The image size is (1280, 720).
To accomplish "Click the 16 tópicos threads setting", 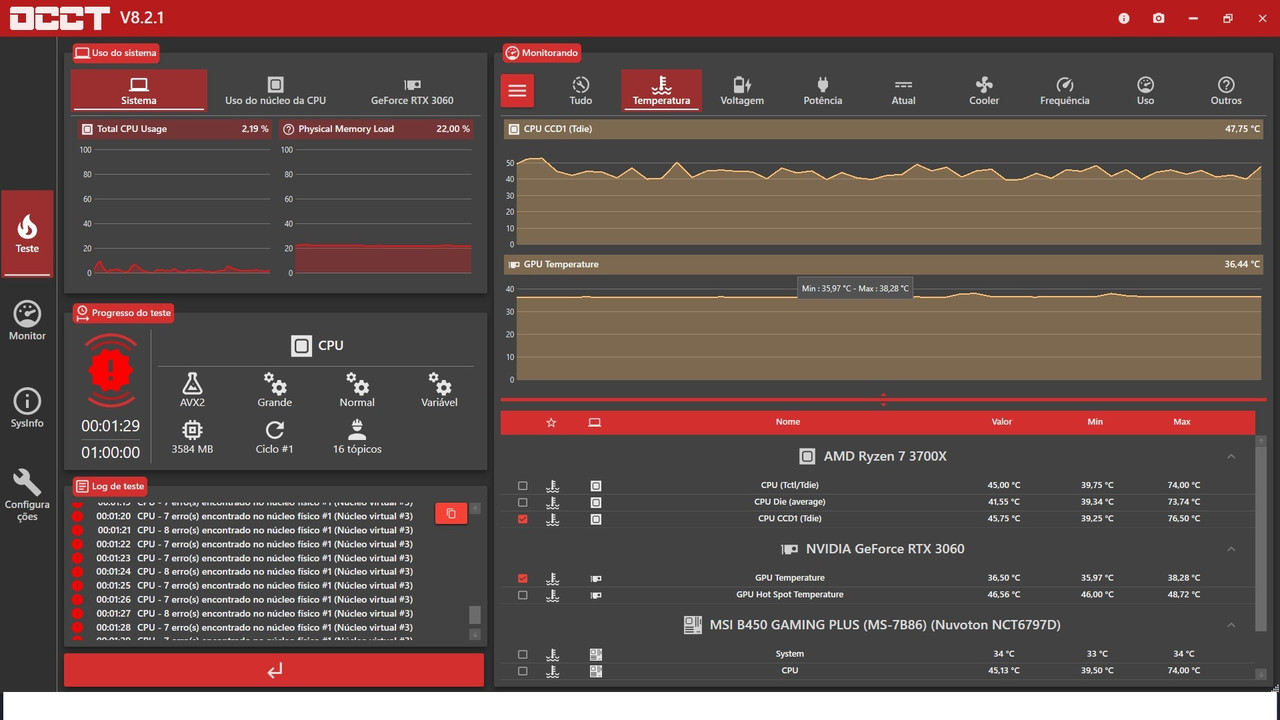I will pos(357,437).
